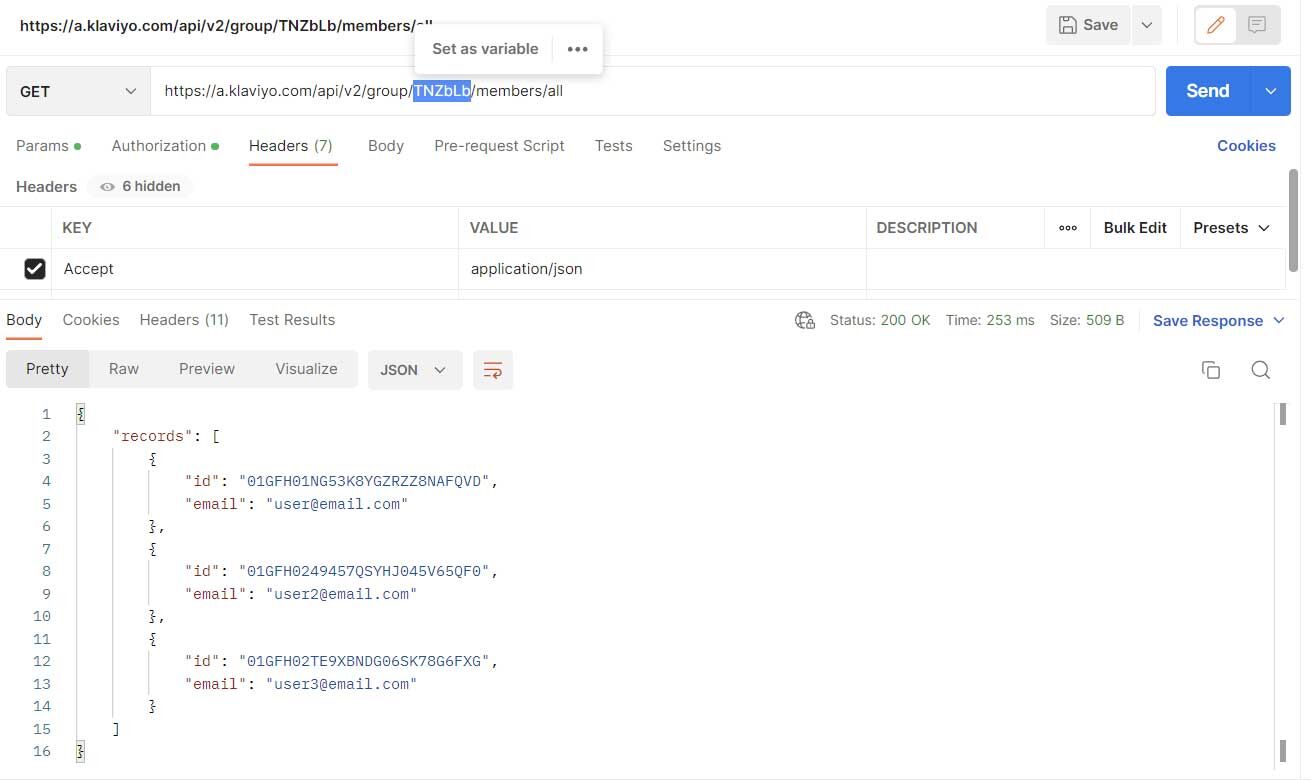The image size is (1311, 780).
Task: Click the id 01GFH0249457QSYHJ045V65QF0 value
Action: pos(364,571)
